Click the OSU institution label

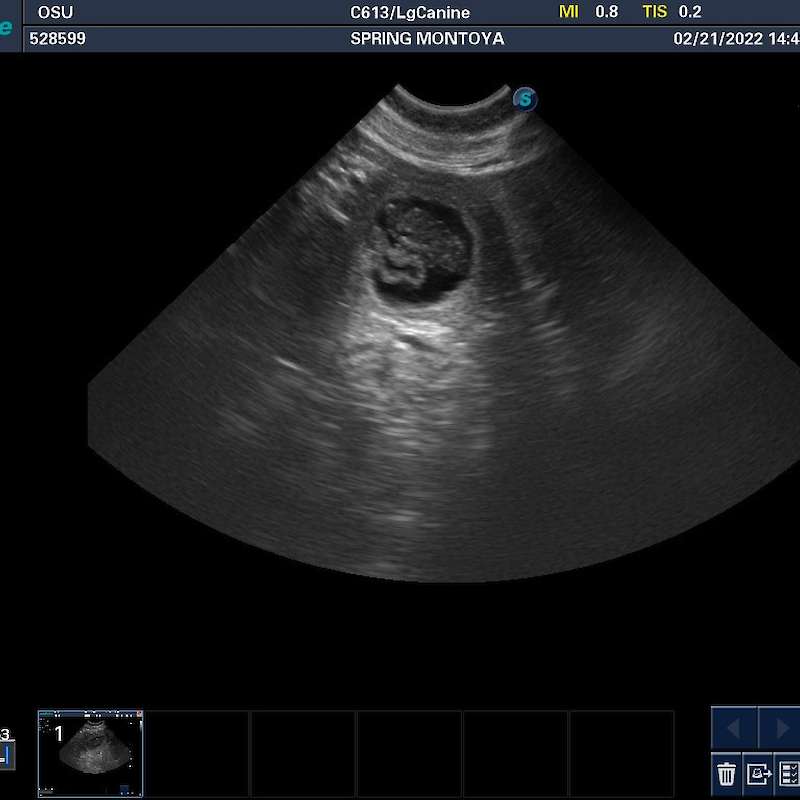(x=56, y=13)
